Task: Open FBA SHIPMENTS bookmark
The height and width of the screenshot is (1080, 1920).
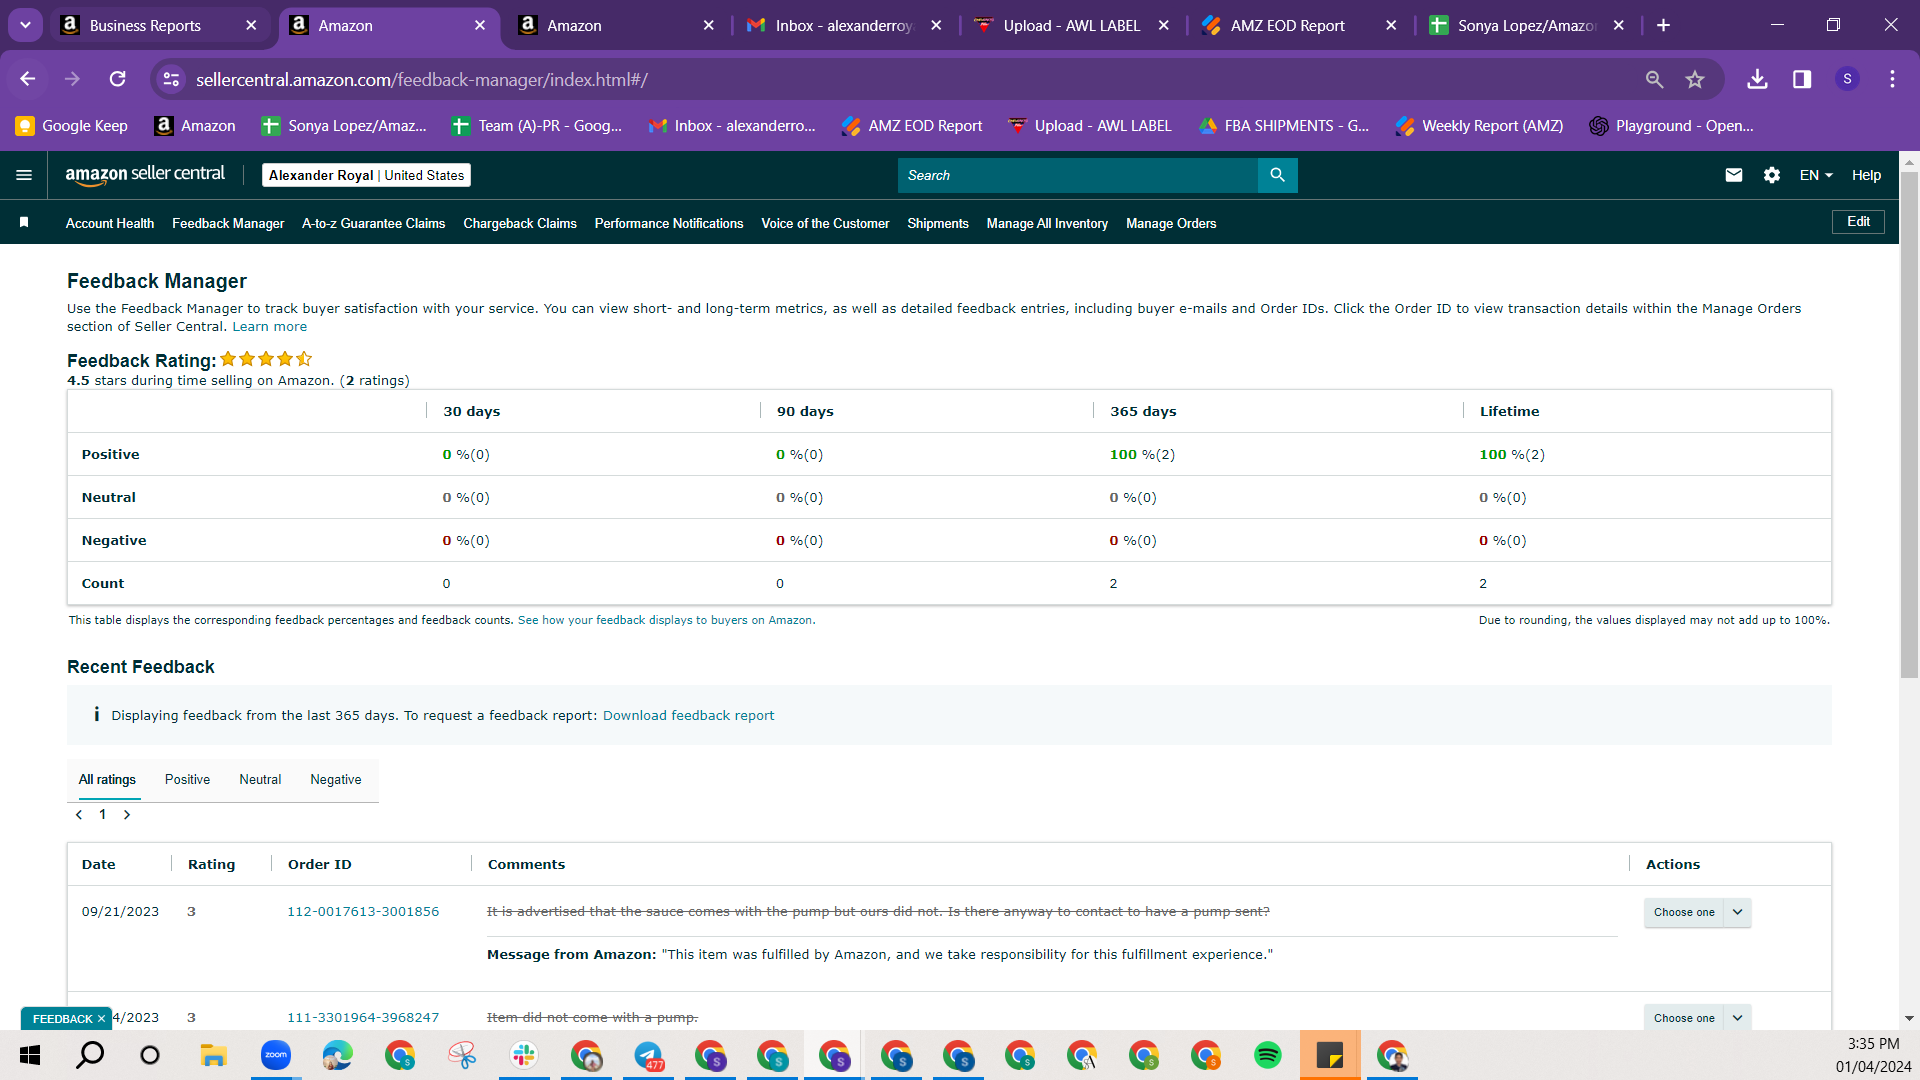Action: 1284,125
